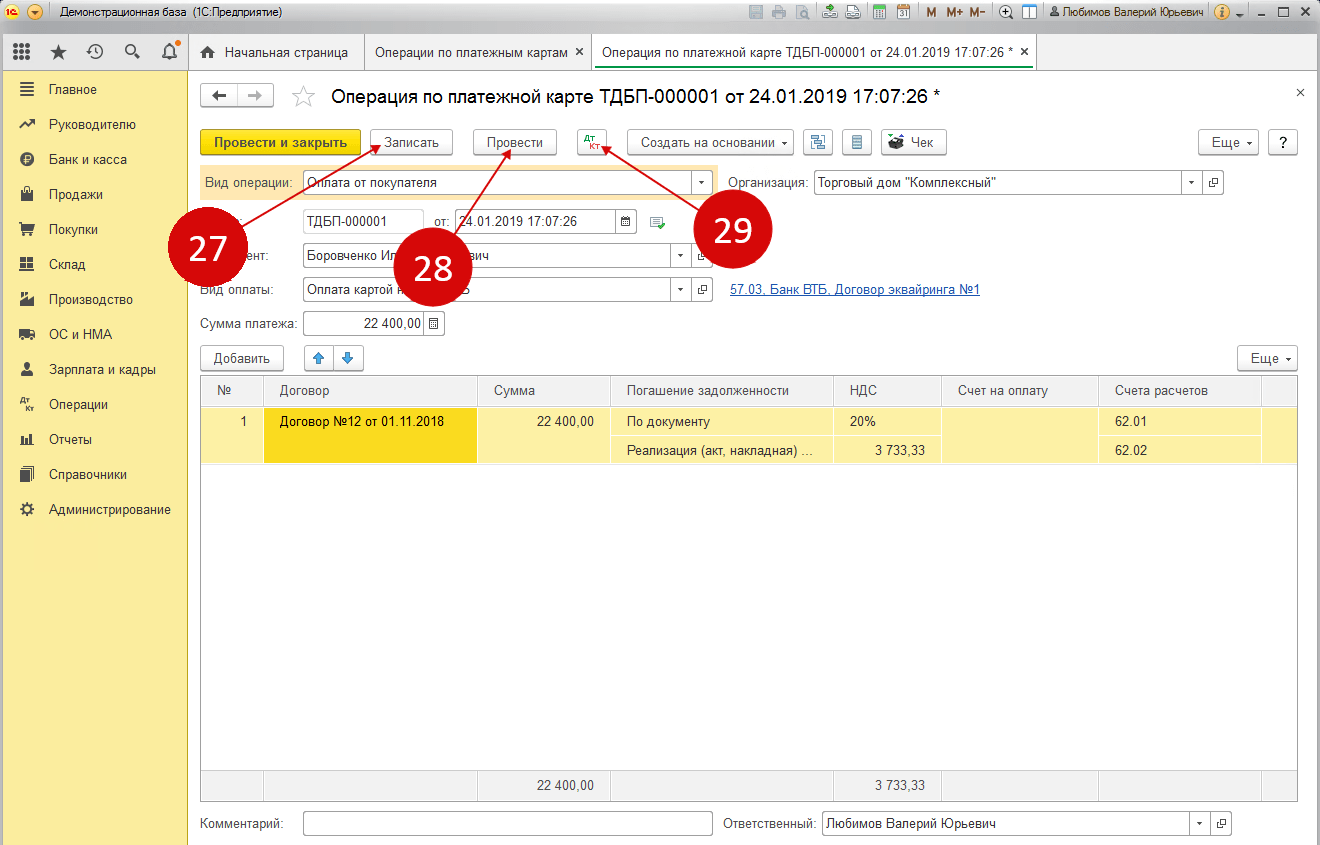Expand the Вид операции dropdown

(x=701, y=183)
